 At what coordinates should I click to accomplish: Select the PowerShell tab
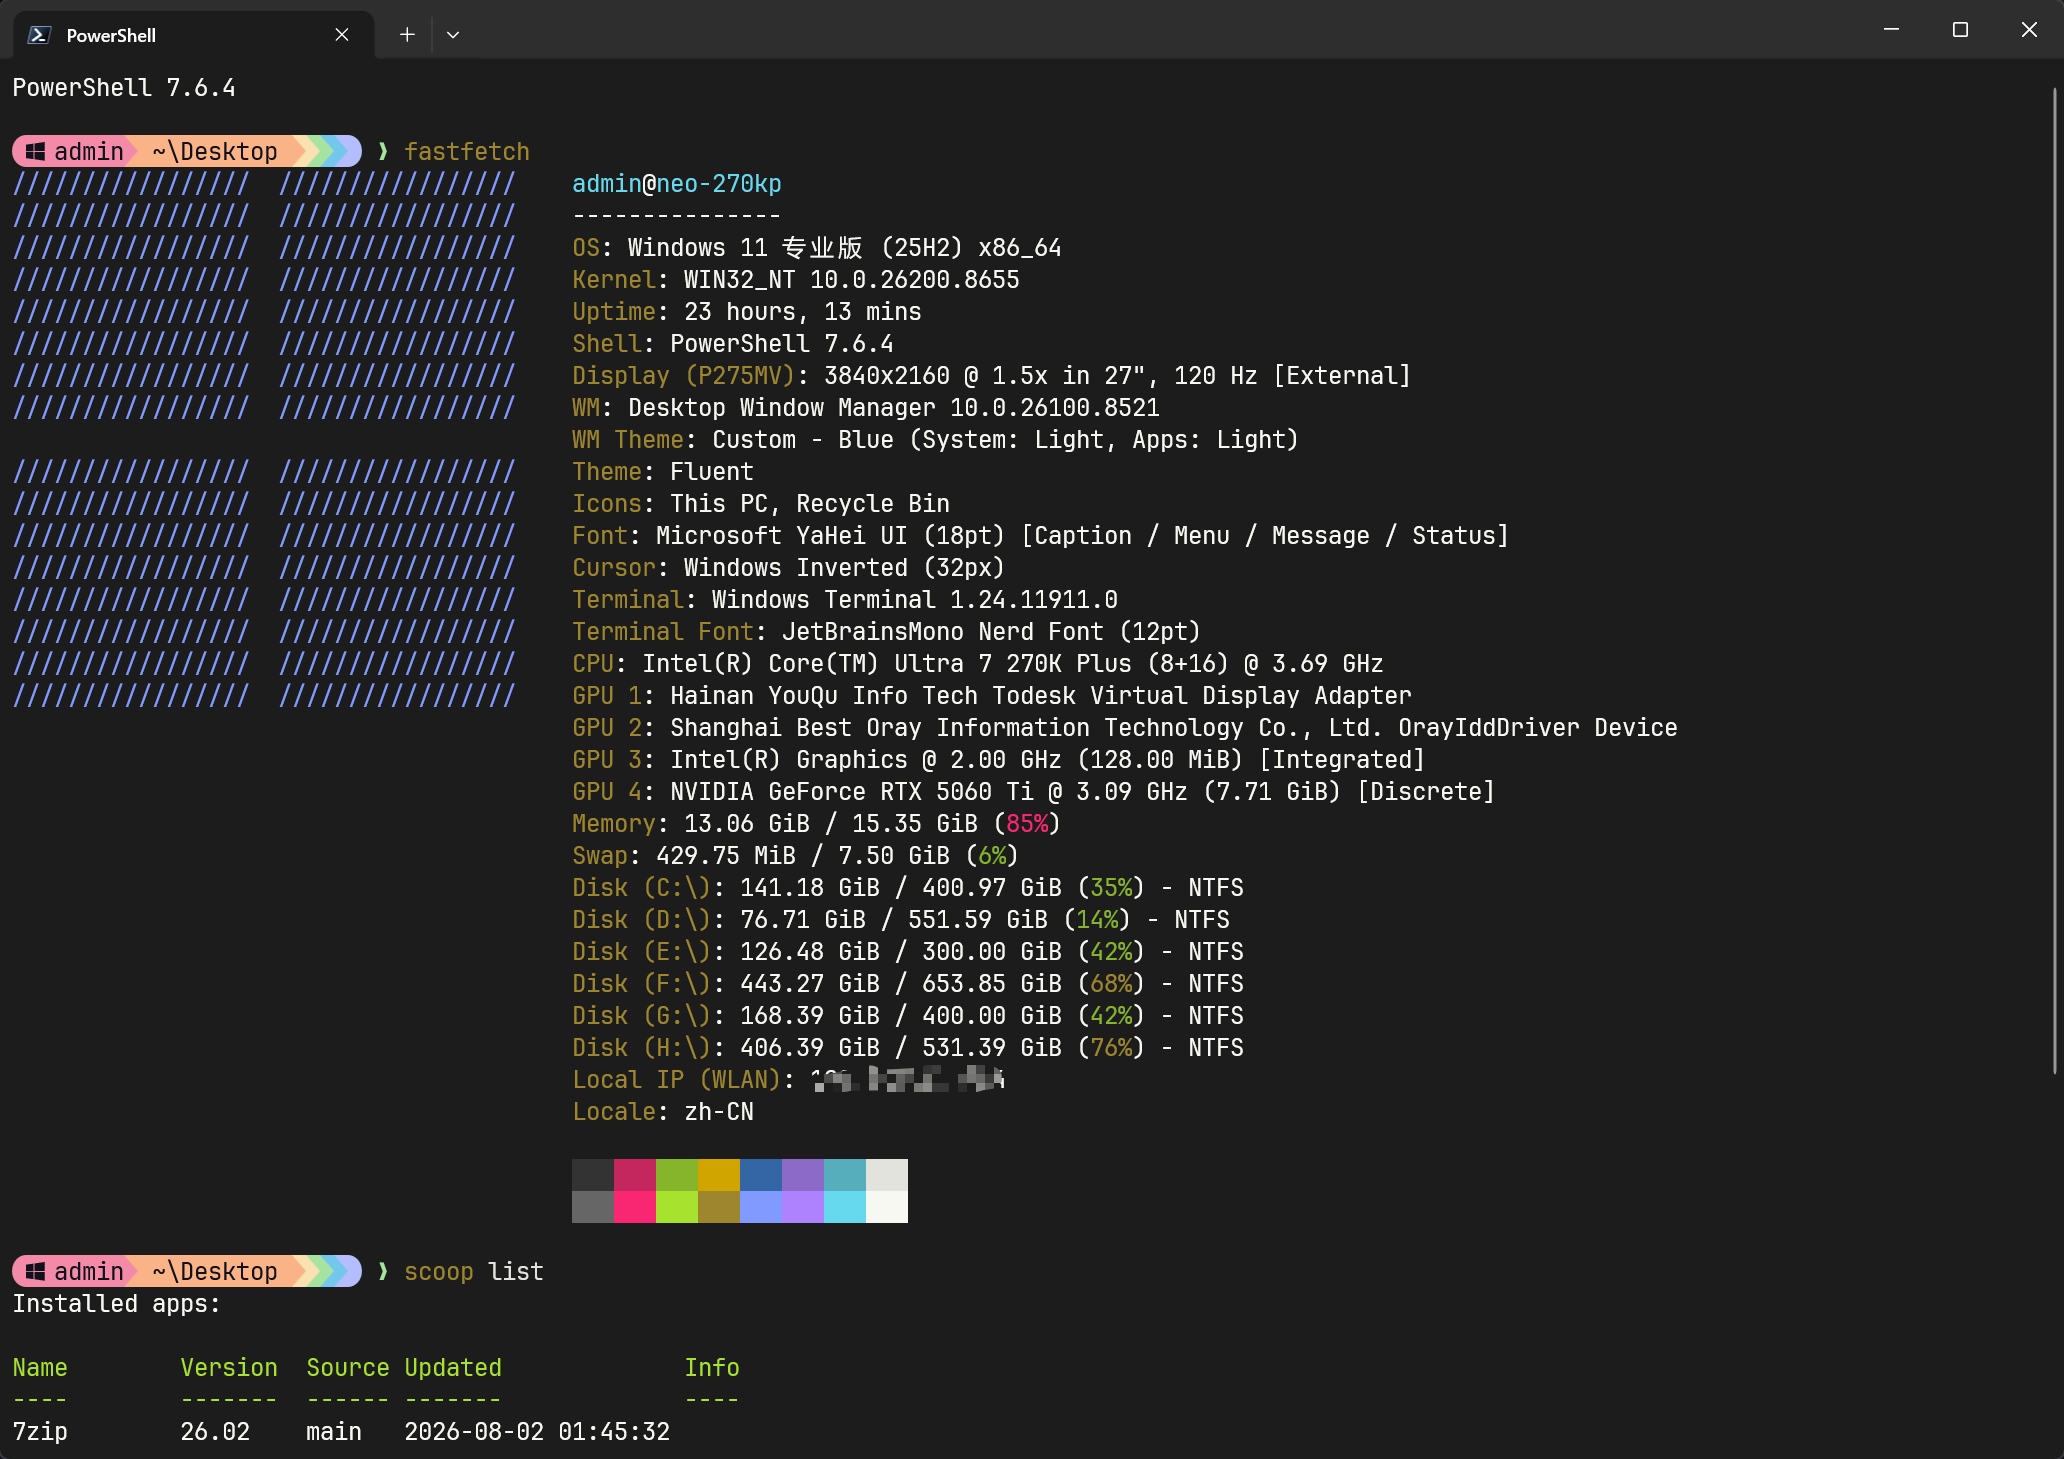194,35
